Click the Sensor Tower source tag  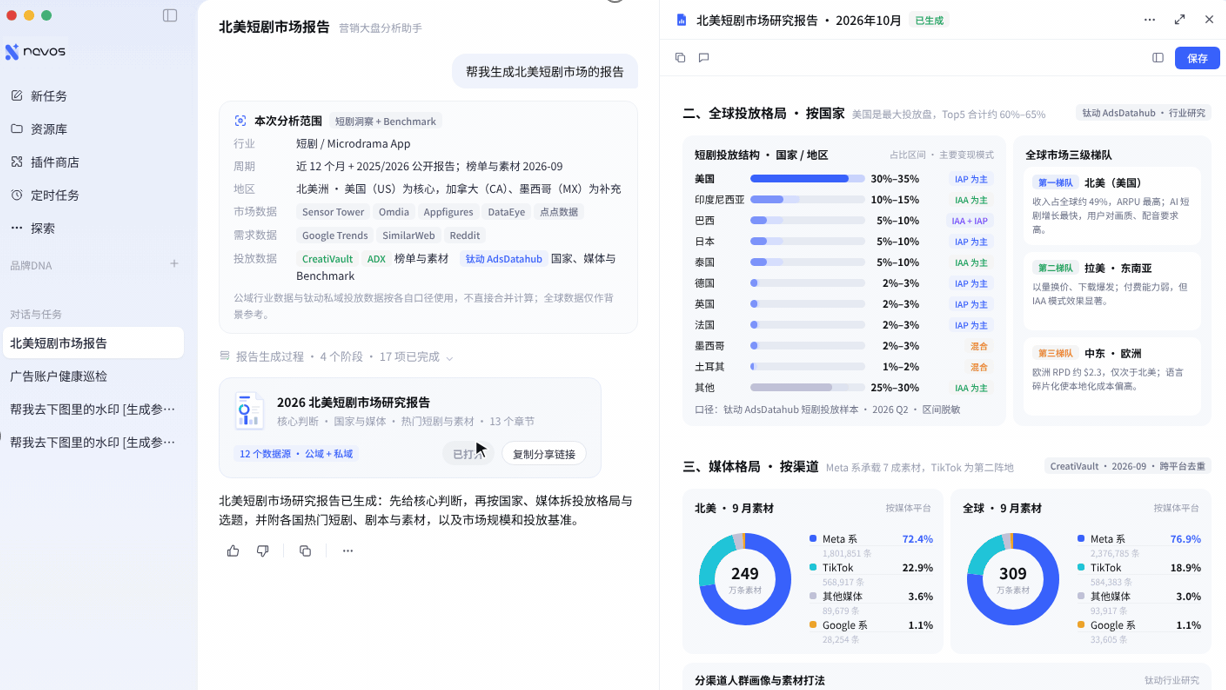(x=333, y=212)
